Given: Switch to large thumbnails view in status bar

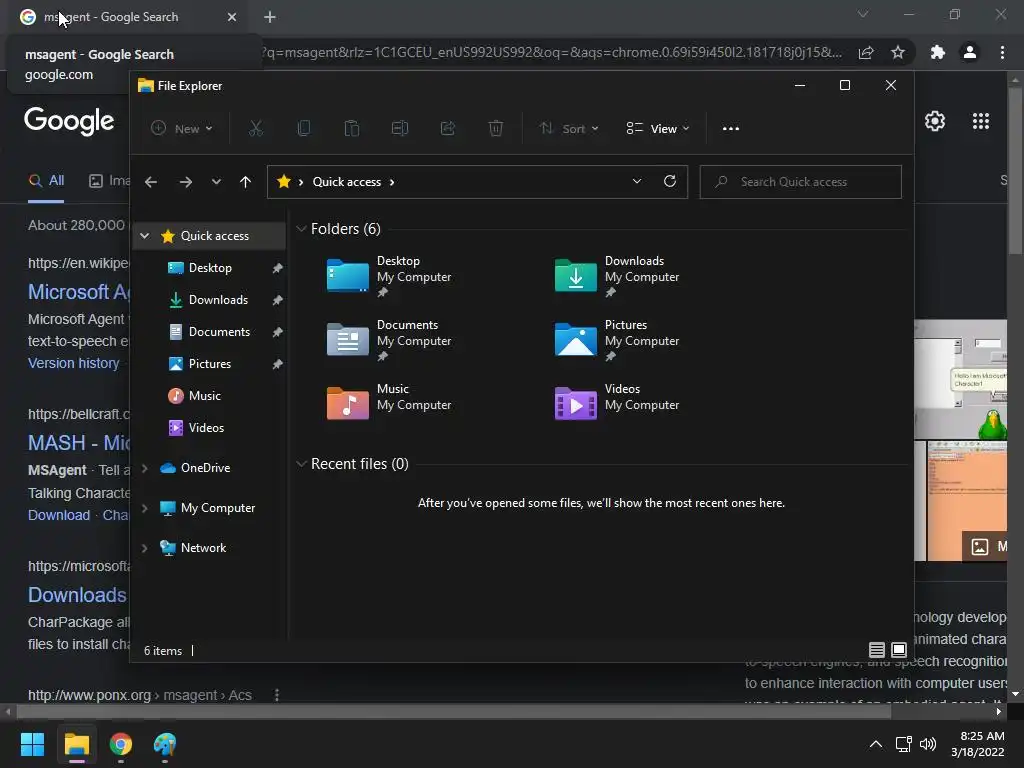Looking at the screenshot, I should (x=899, y=650).
